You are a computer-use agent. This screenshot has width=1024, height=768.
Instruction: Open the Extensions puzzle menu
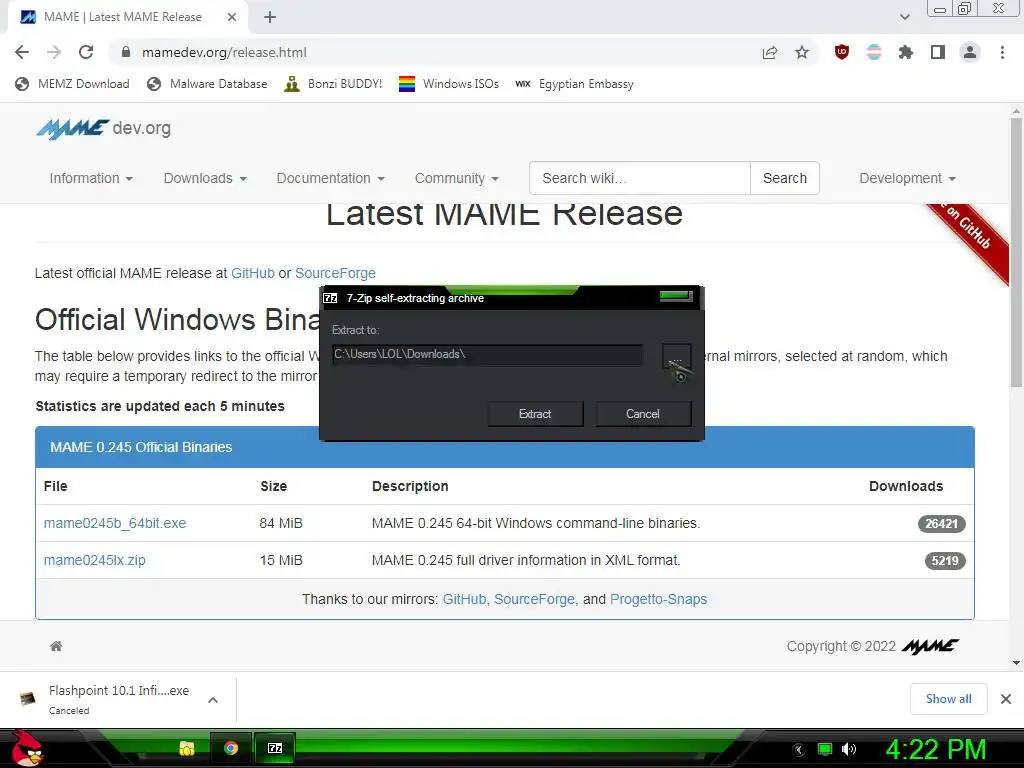[x=906, y=52]
